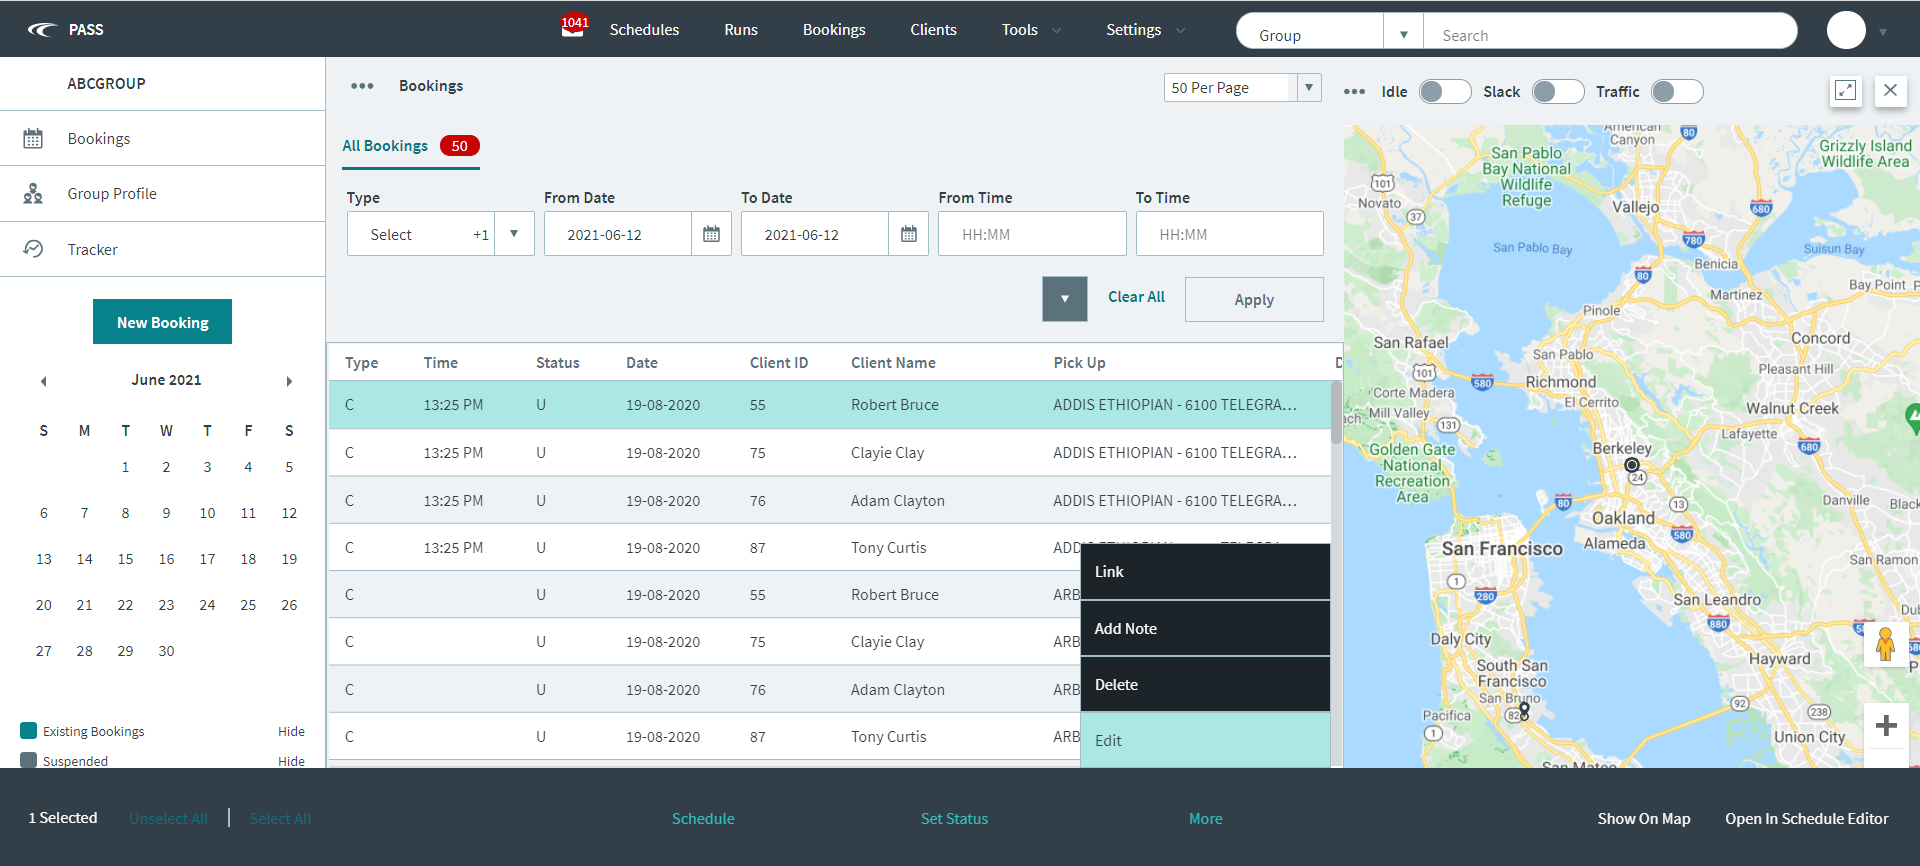Expand the map to fullscreen

1845,91
